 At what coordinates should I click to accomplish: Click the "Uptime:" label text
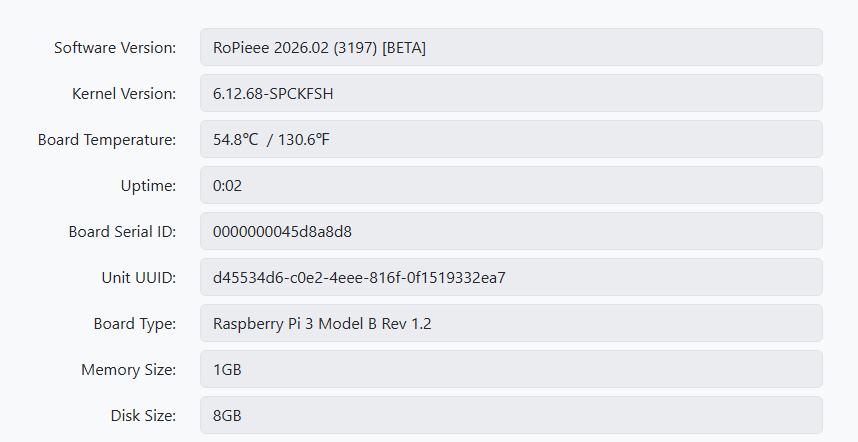pyautogui.click(x=147, y=185)
